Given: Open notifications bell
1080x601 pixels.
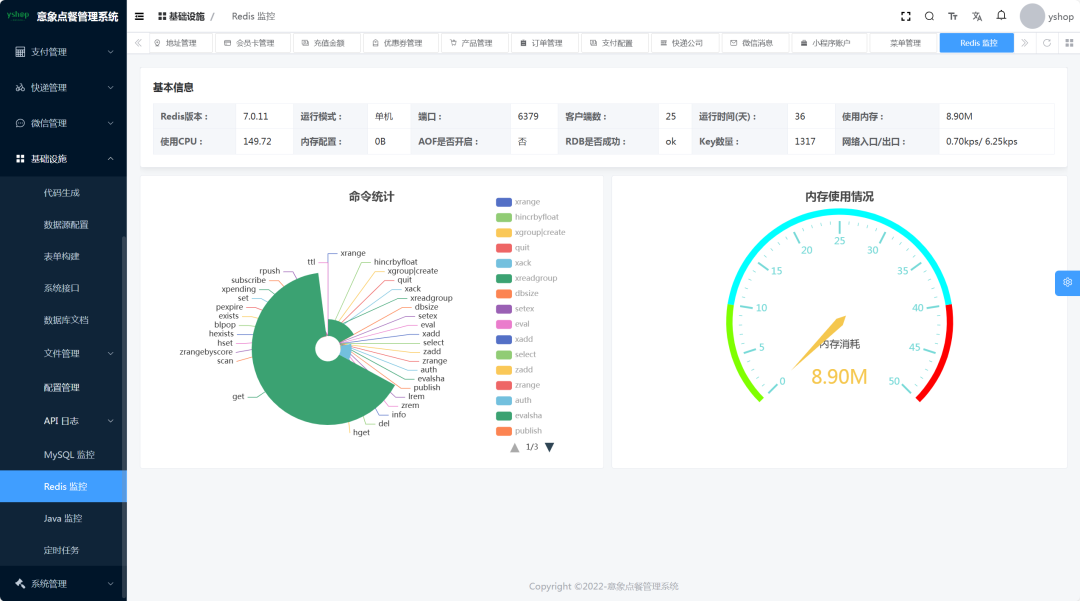Looking at the screenshot, I should [x=1001, y=16].
